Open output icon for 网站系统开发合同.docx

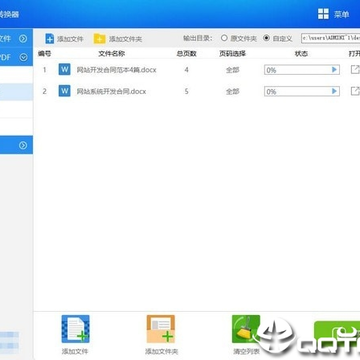355,91
